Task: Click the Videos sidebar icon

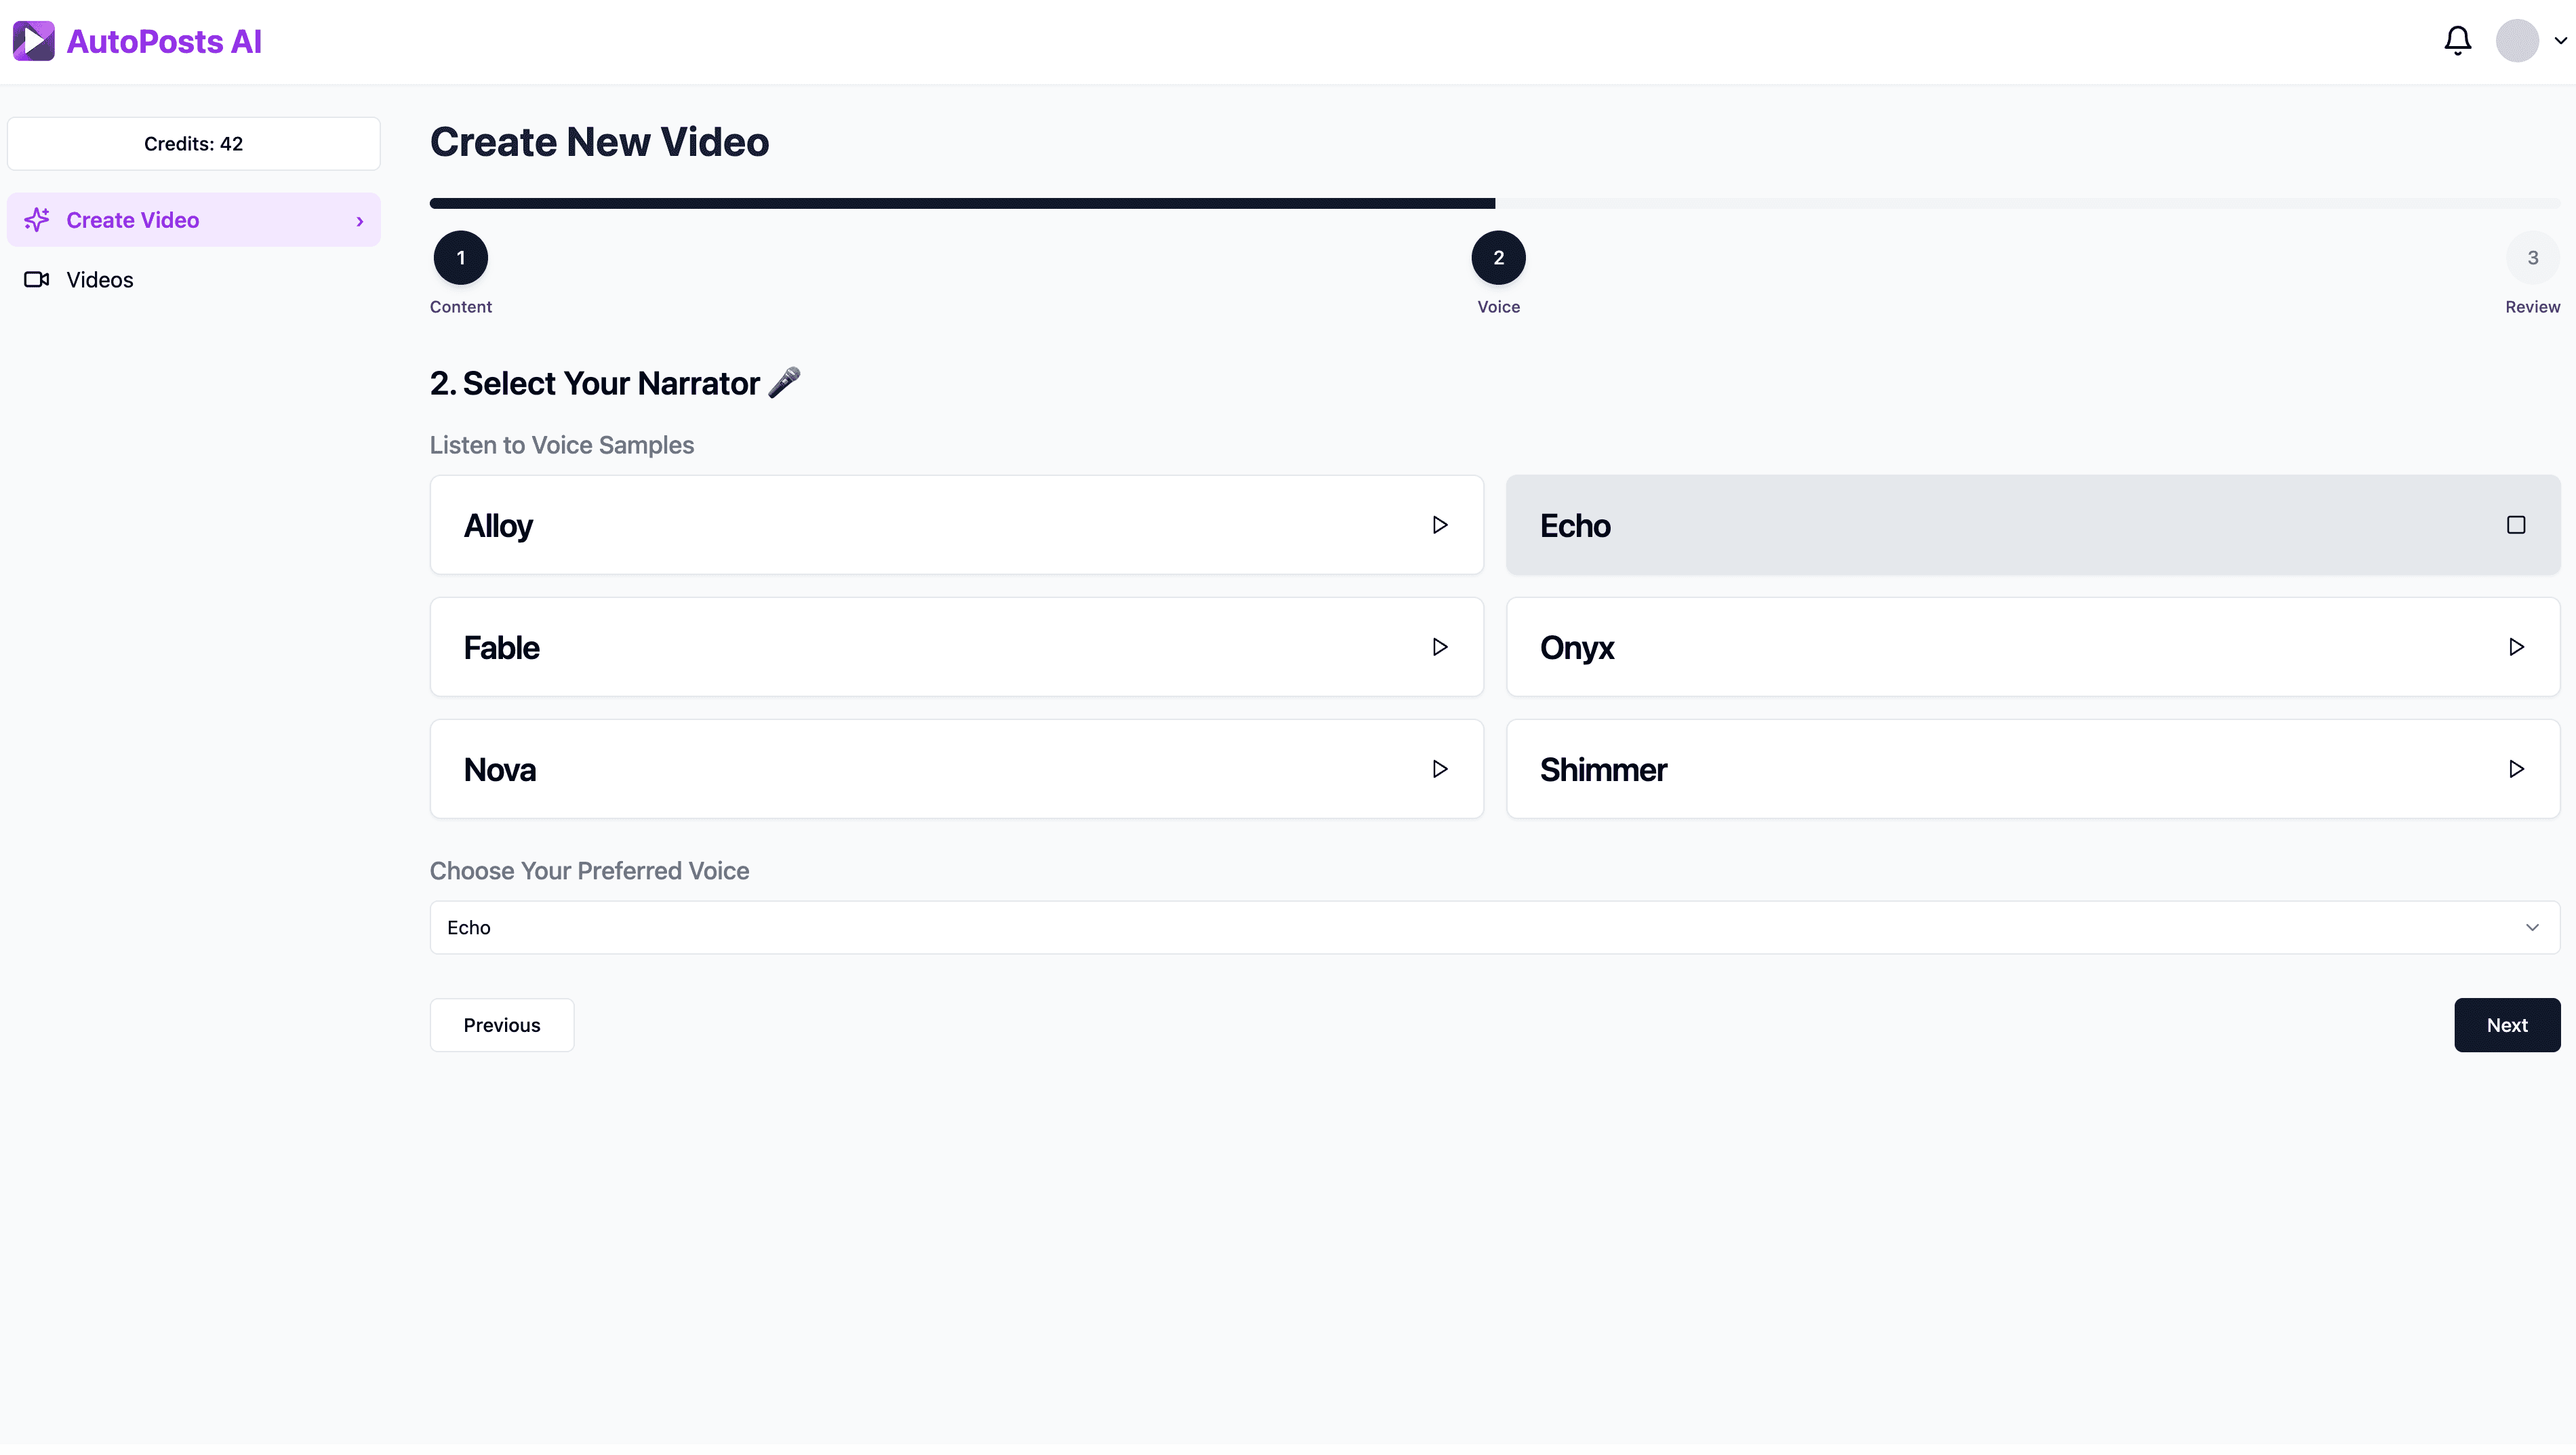Action: point(35,279)
